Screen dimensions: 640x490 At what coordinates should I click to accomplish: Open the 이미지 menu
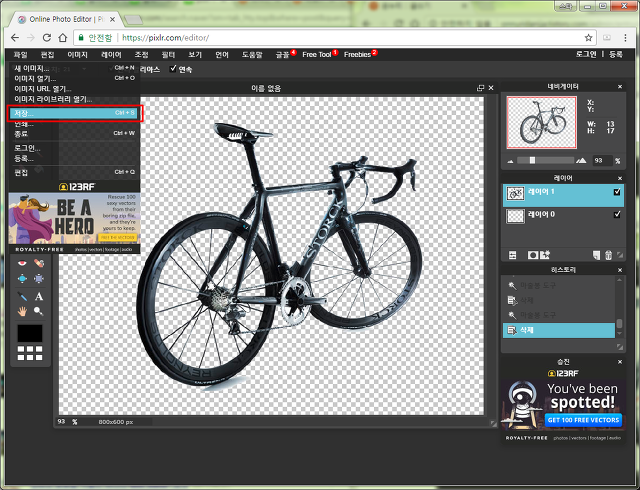78,54
